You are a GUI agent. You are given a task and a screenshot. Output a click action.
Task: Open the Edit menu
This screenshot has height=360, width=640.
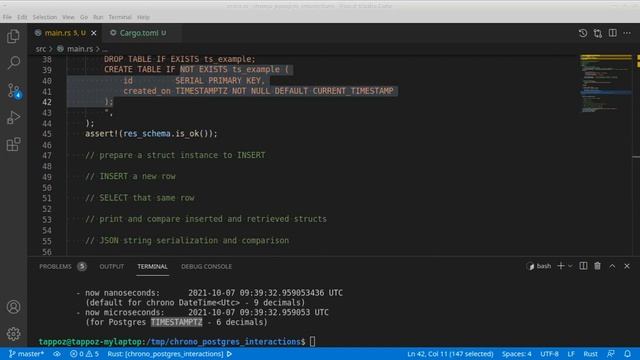[x=22, y=17]
